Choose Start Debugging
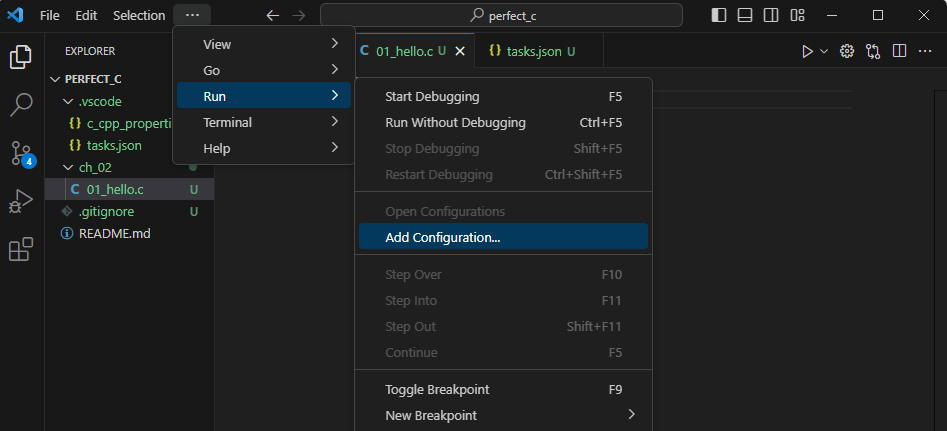The height and width of the screenshot is (431, 947). (x=503, y=97)
